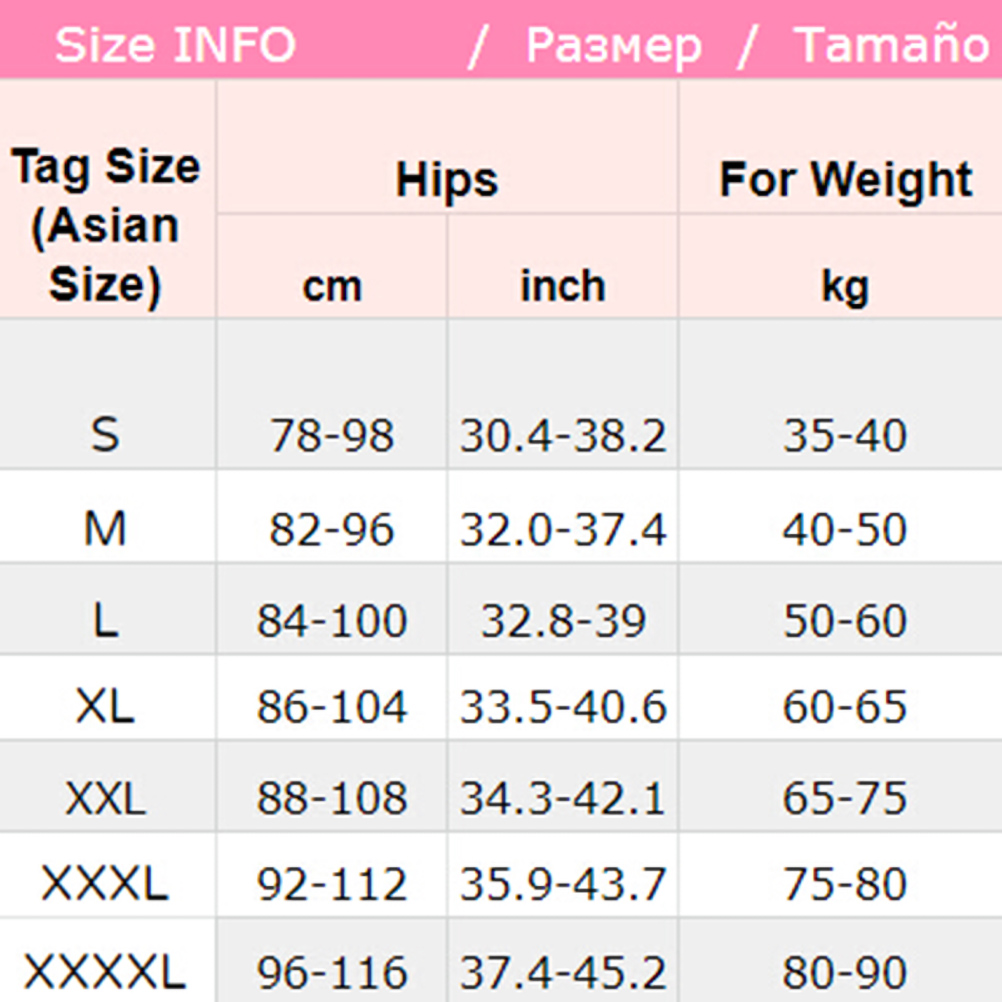Viewport: 1002px width, 1002px height.
Task: Click the 65-75 kg weight cell
Action: pyautogui.click(x=845, y=797)
